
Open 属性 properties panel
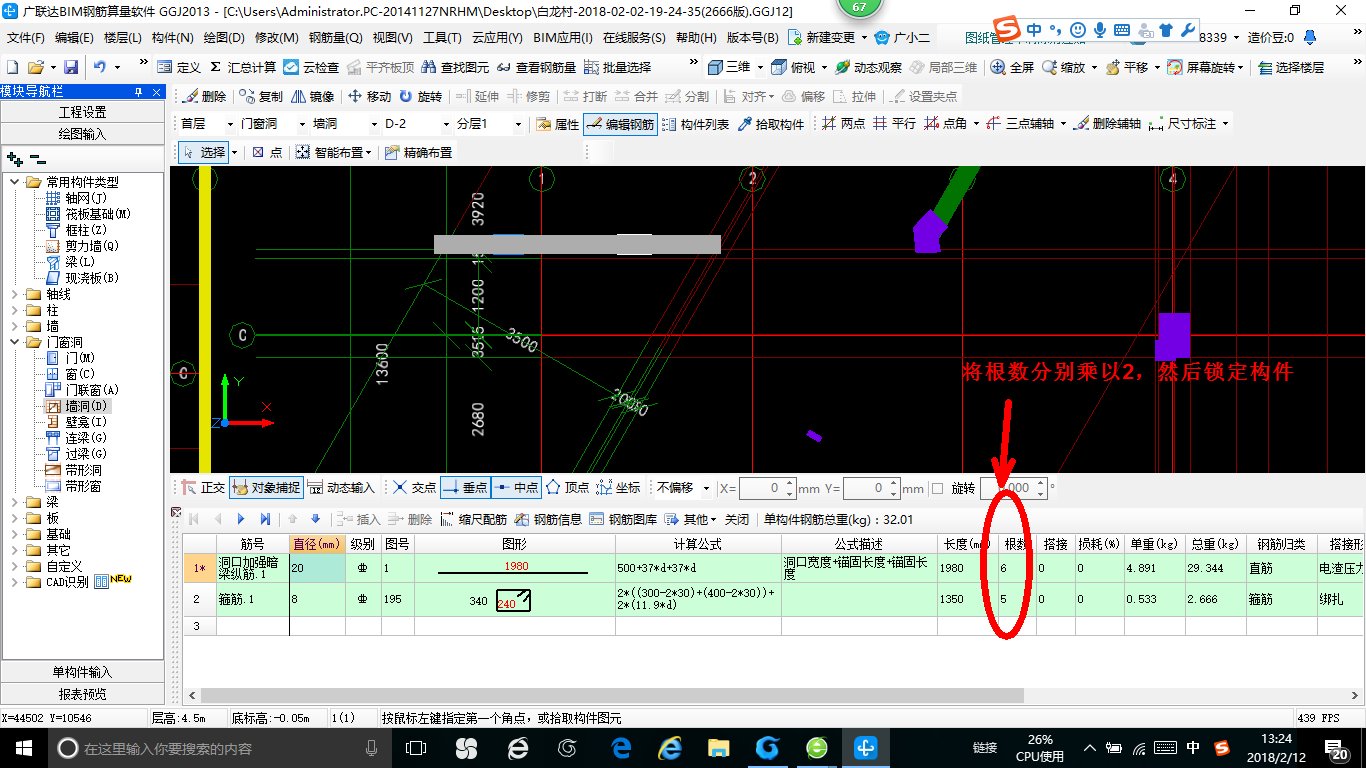coord(557,124)
